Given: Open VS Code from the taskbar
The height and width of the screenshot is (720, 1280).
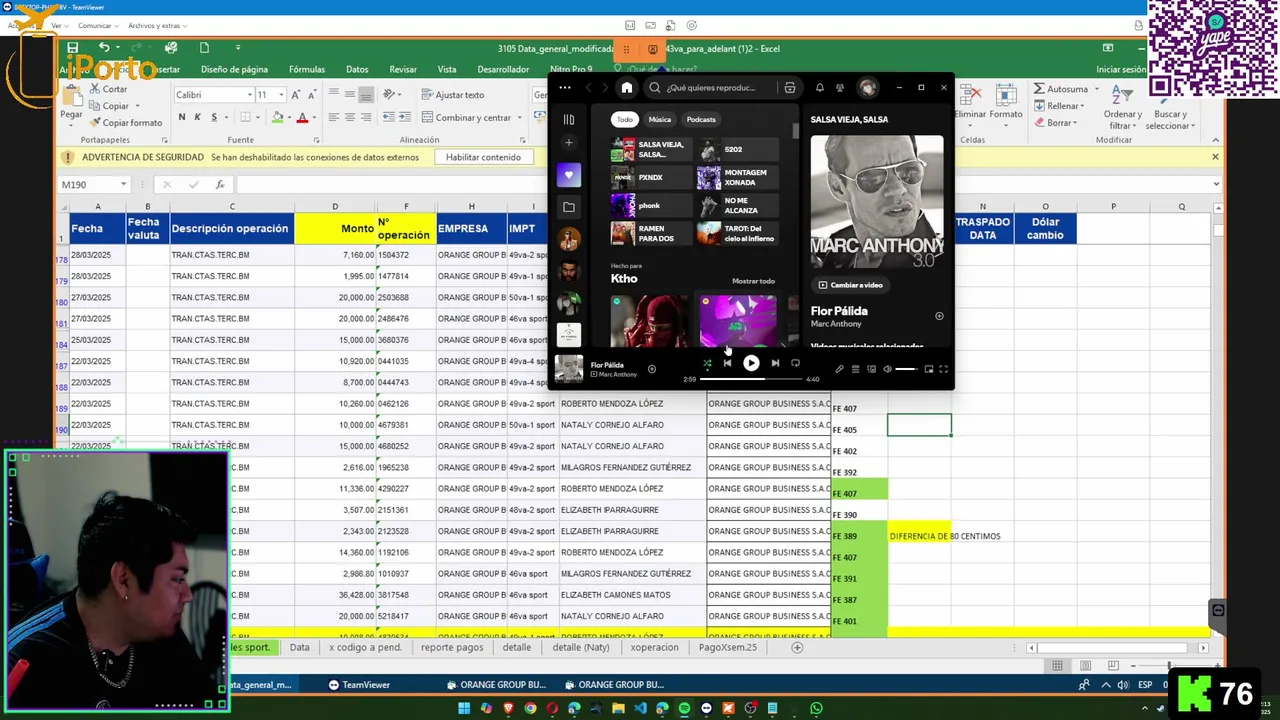Looking at the screenshot, I should [640, 708].
